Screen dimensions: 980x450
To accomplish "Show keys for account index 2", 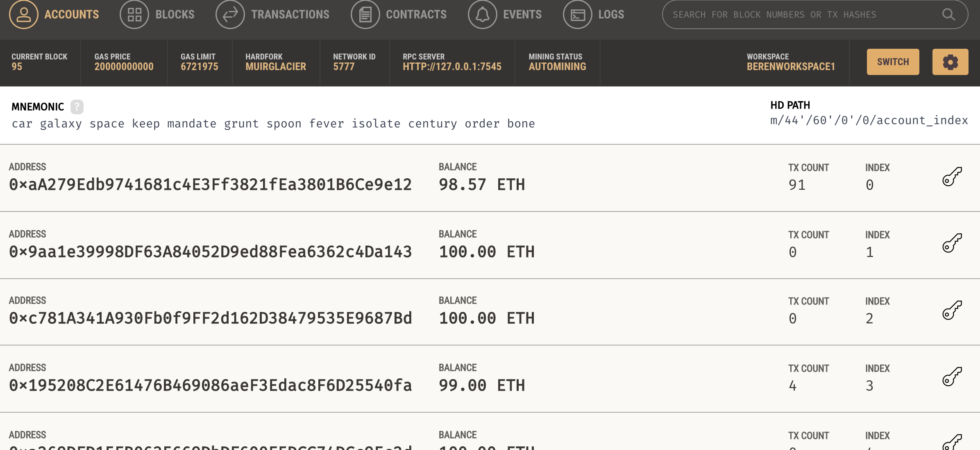I will point(952,311).
